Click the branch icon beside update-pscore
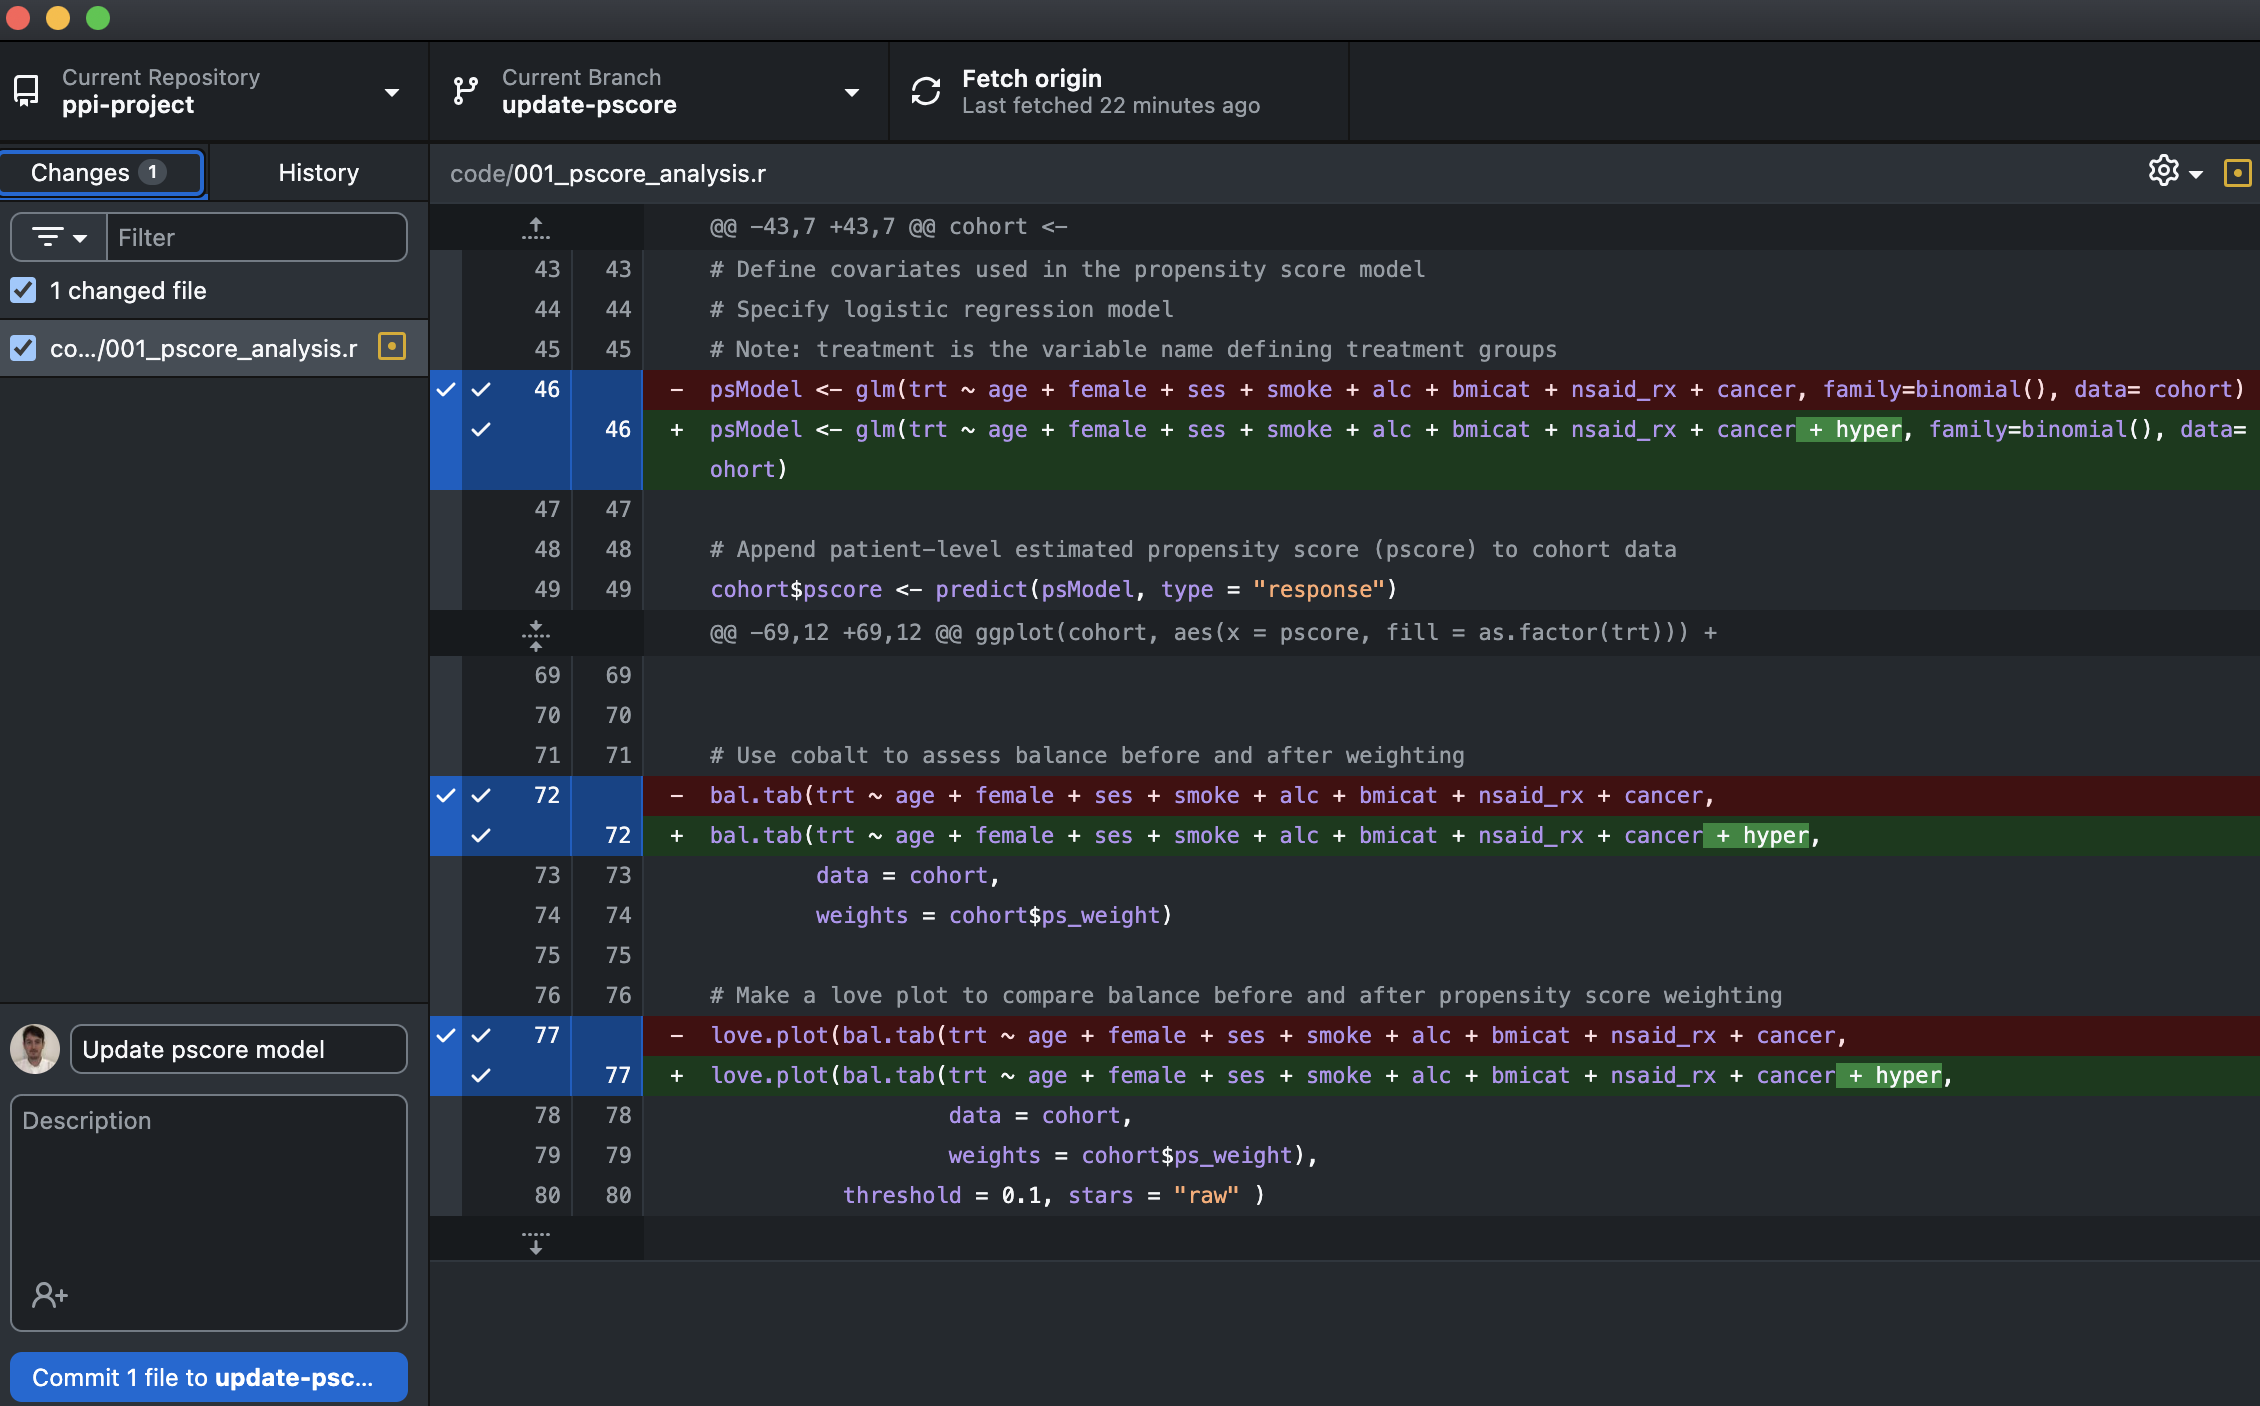 click(465, 91)
